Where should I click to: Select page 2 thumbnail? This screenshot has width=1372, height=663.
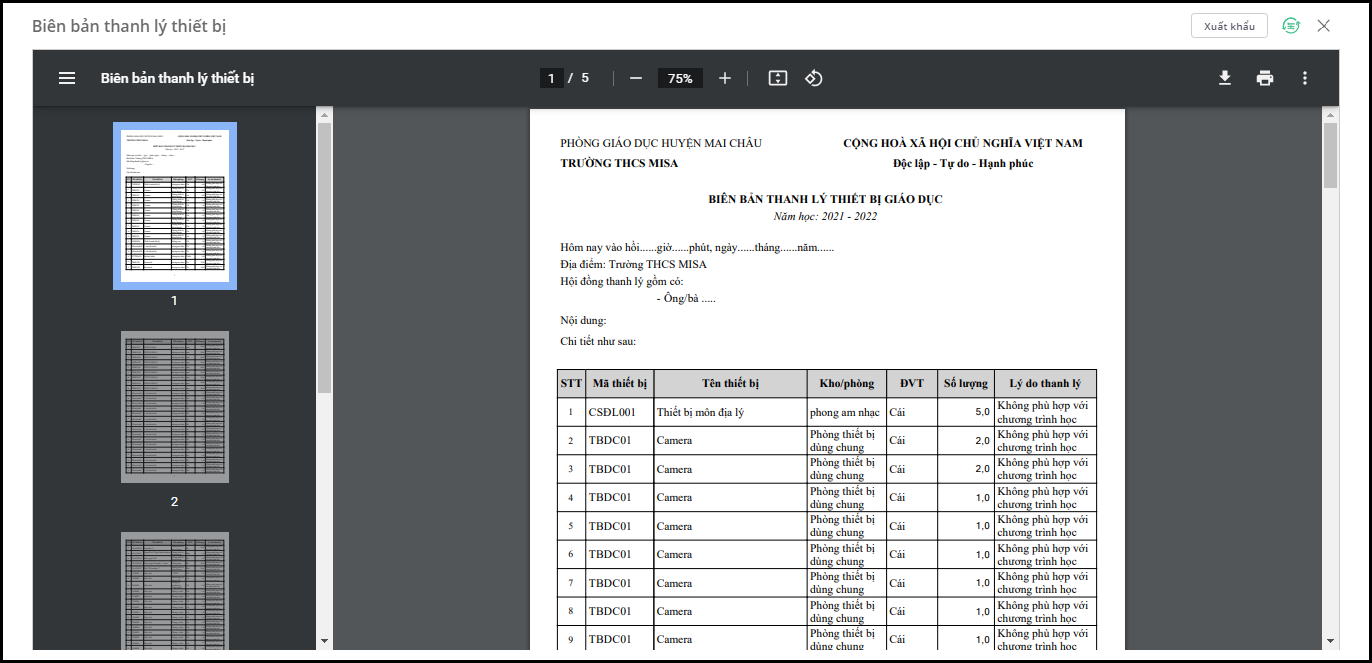pyautogui.click(x=175, y=407)
